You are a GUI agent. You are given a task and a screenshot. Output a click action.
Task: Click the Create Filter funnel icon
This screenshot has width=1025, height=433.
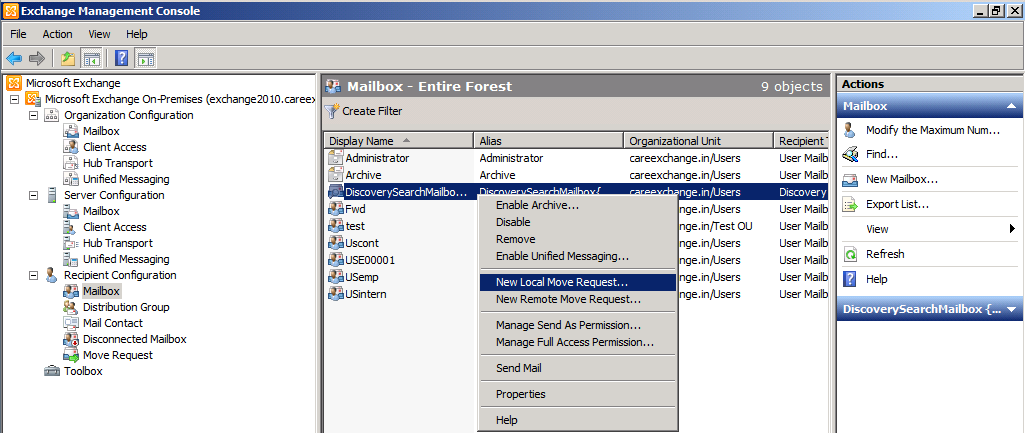332,111
